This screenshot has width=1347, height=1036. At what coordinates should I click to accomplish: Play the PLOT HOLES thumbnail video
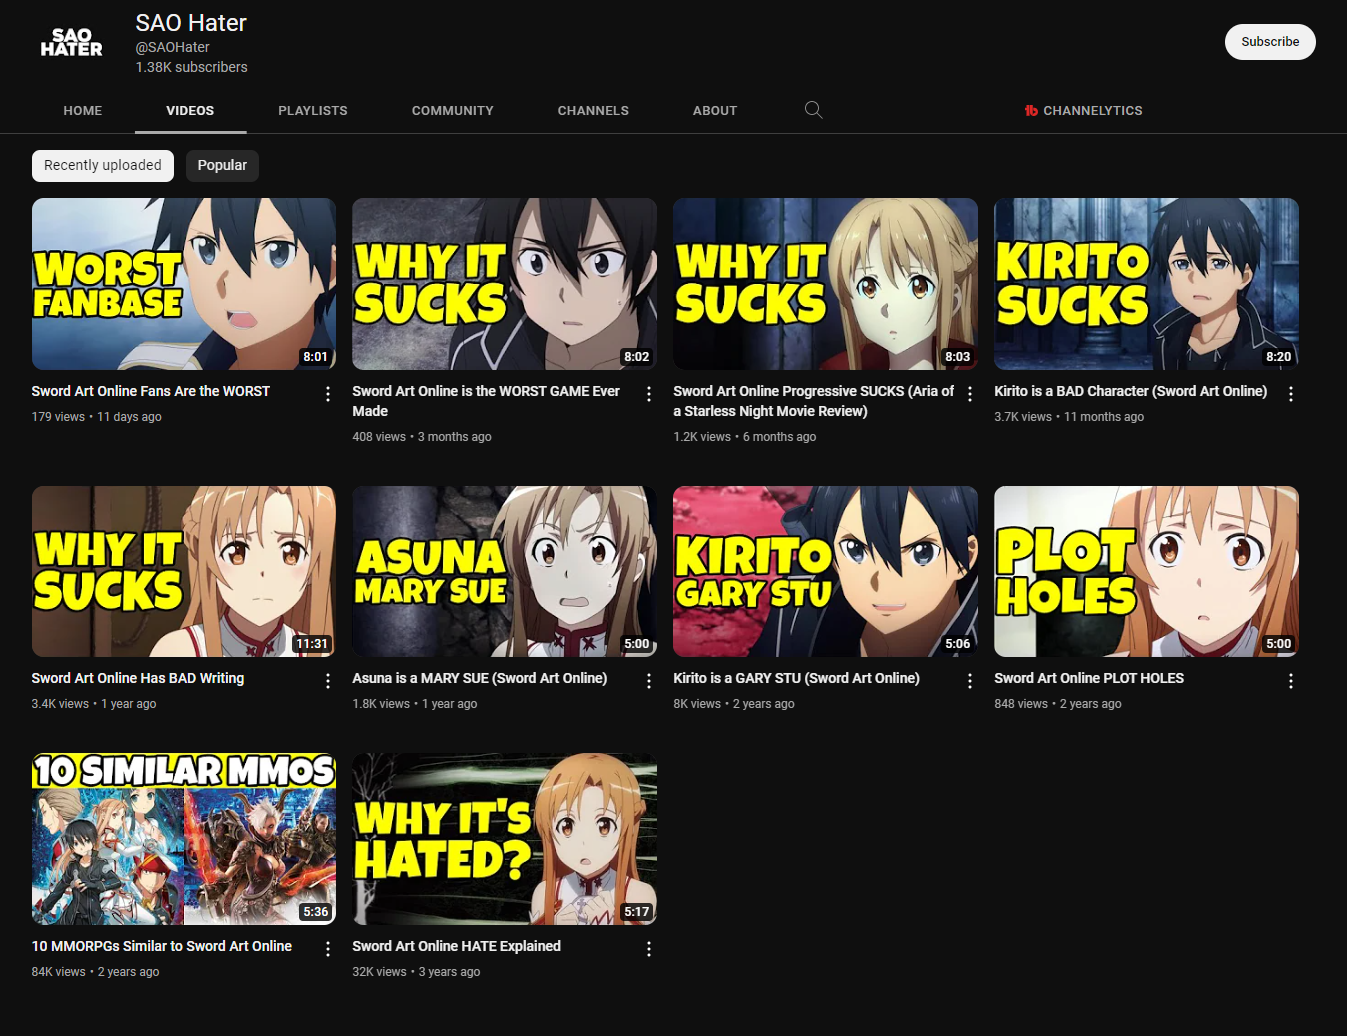(1147, 572)
